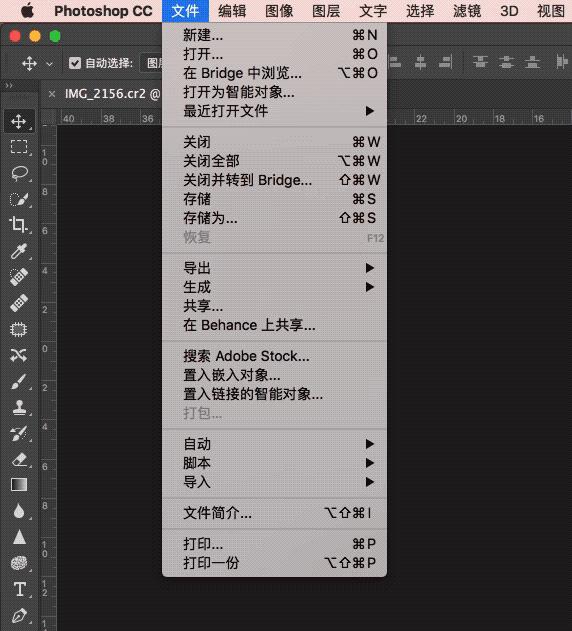
Task: Choose 新建... from the file menu
Action: [275, 35]
